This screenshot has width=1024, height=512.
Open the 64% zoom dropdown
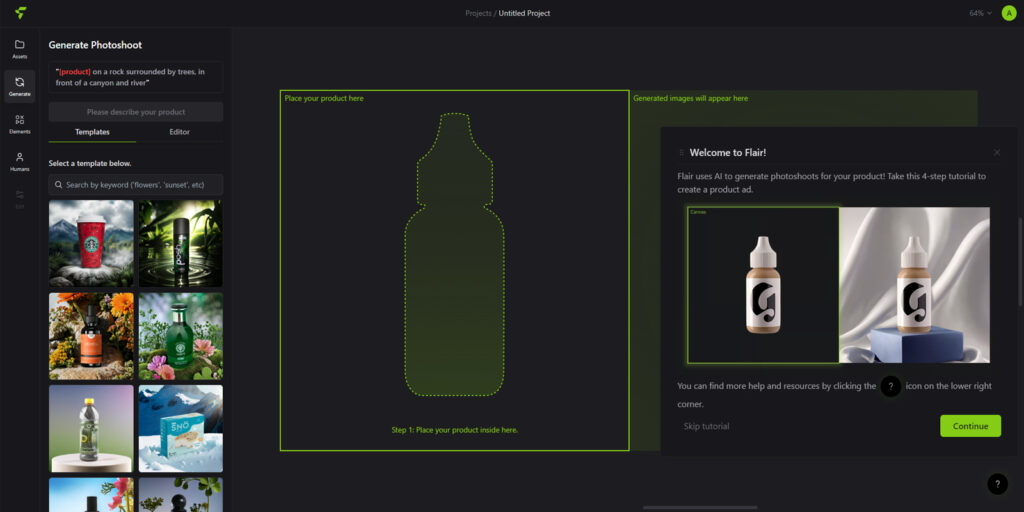coord(980,13)
